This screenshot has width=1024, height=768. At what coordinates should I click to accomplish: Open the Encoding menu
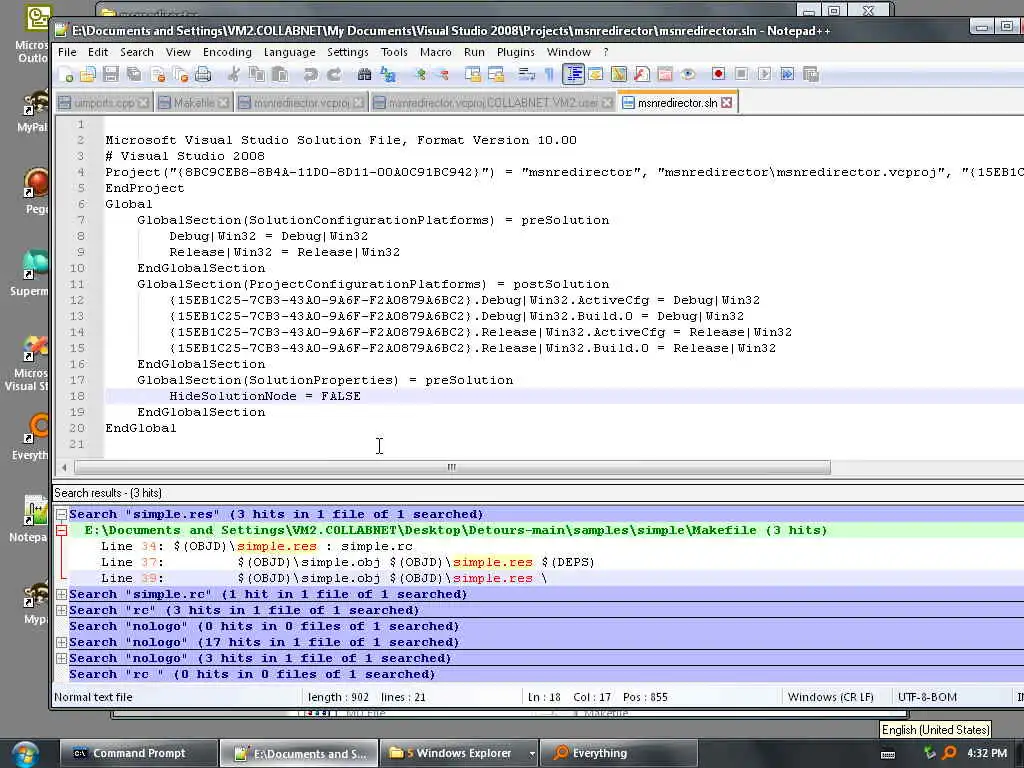pos(227,52)
